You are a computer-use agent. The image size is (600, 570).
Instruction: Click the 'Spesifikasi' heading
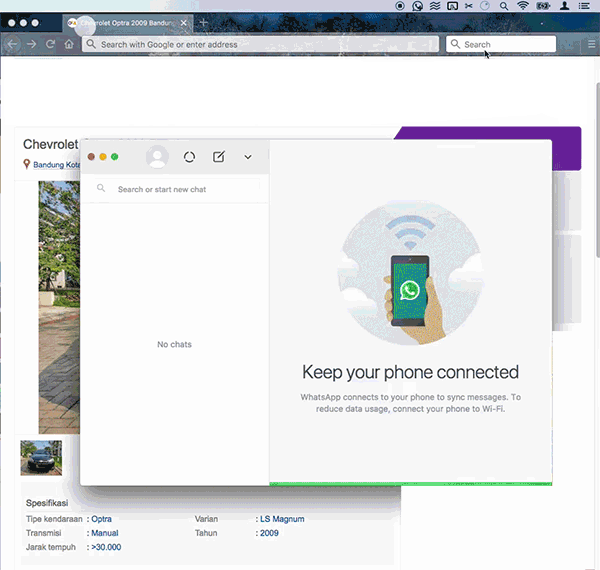[x=47, y=503]
